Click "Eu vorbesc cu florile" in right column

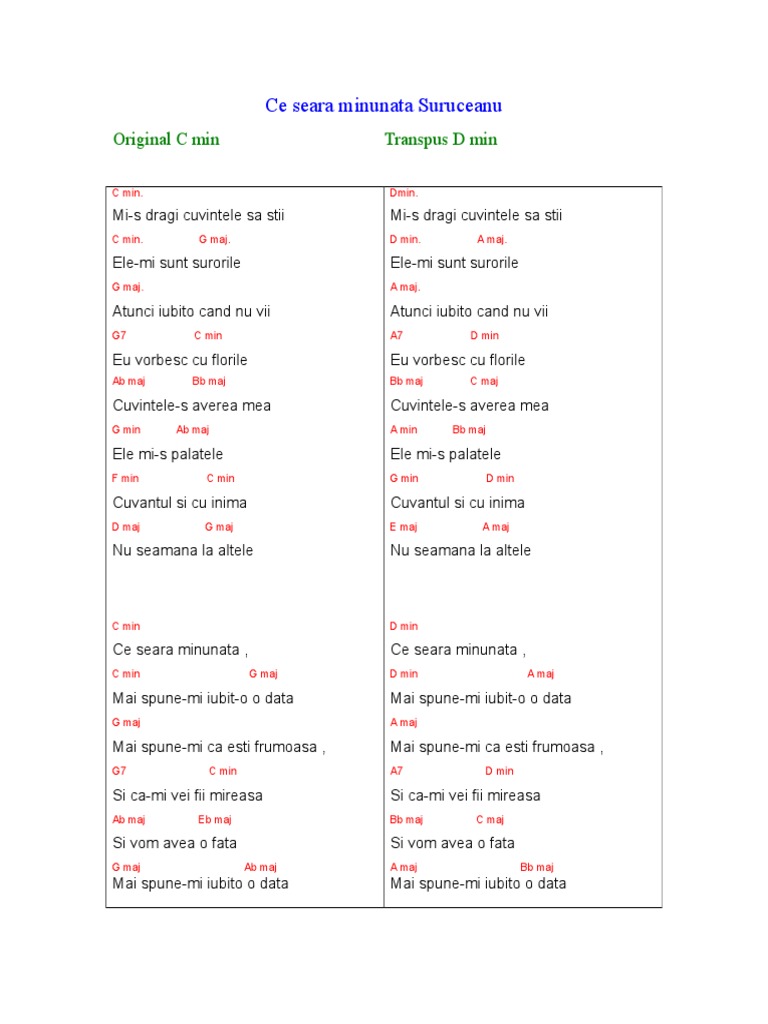coord(457,360)
